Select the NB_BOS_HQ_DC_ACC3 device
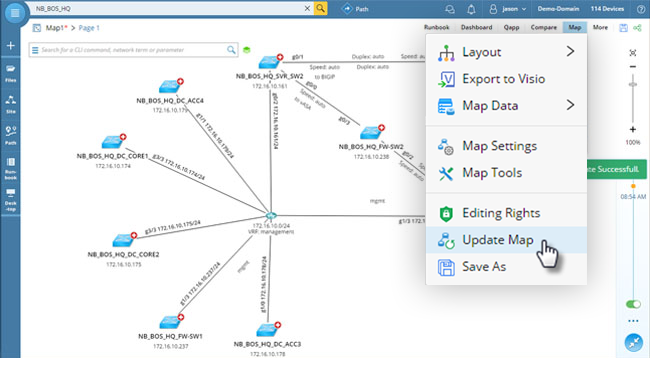This screenshot has height=380, width=650. coord(268,329)
